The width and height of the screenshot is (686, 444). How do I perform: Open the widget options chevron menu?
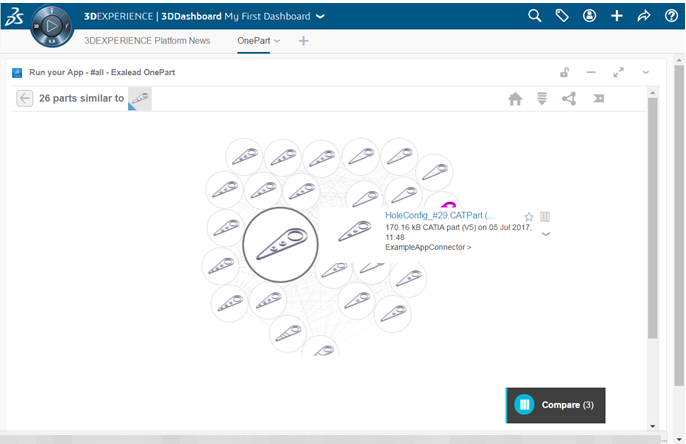click(x=646, y=73)
